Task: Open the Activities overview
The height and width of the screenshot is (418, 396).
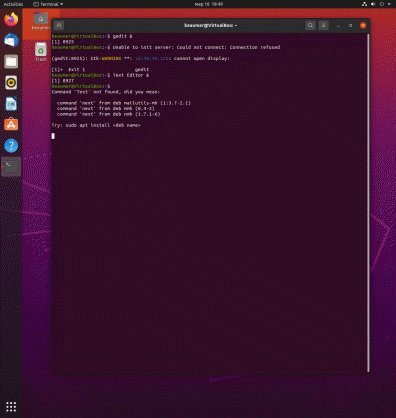Action: point(13,4)
